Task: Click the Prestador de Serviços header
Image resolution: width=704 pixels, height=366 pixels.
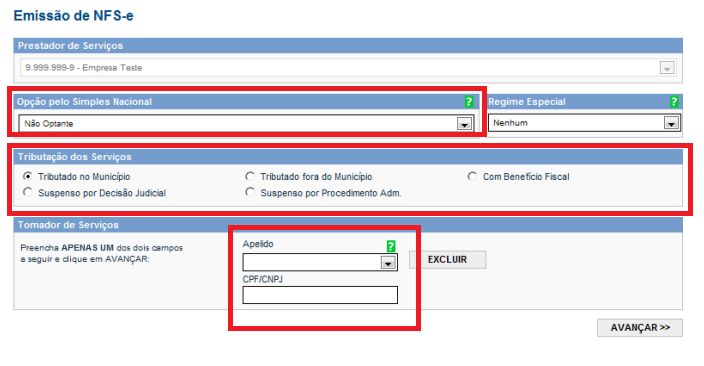Action: click(348, 46)
